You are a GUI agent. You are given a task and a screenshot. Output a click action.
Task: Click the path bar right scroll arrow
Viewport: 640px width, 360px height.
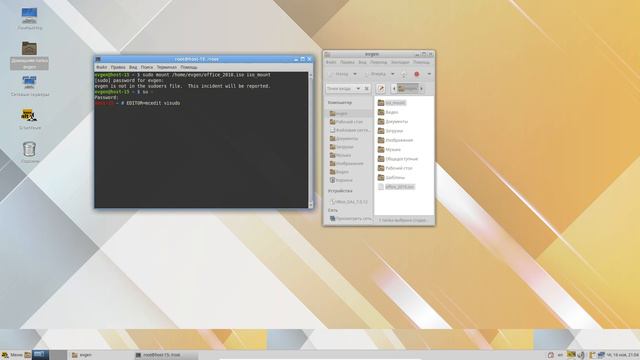422,89
